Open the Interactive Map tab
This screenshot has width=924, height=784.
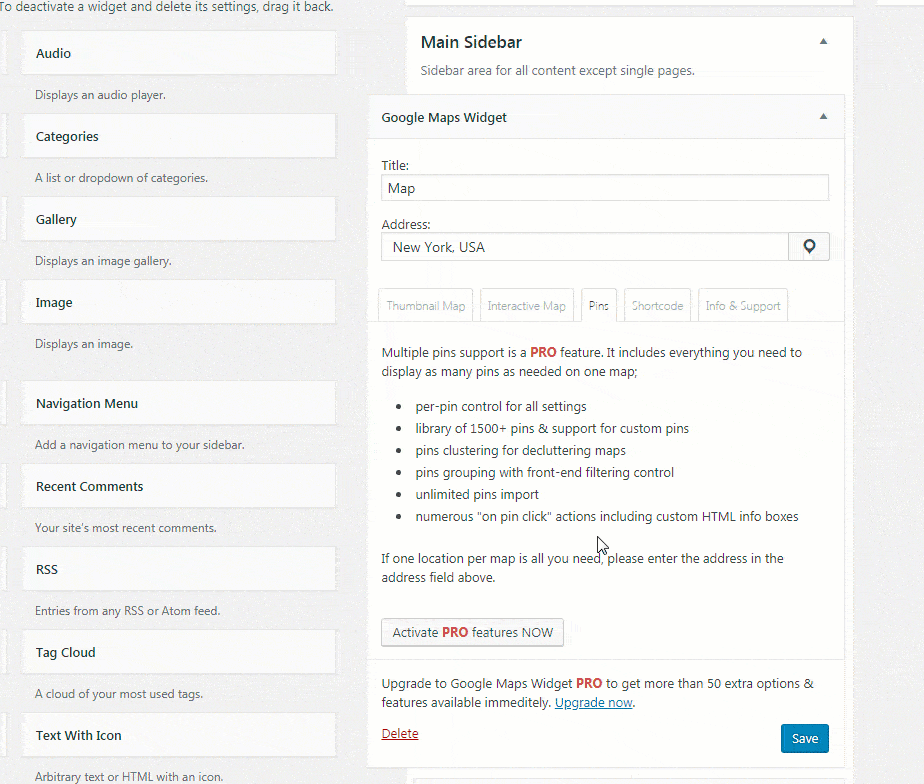click(526, 305)
